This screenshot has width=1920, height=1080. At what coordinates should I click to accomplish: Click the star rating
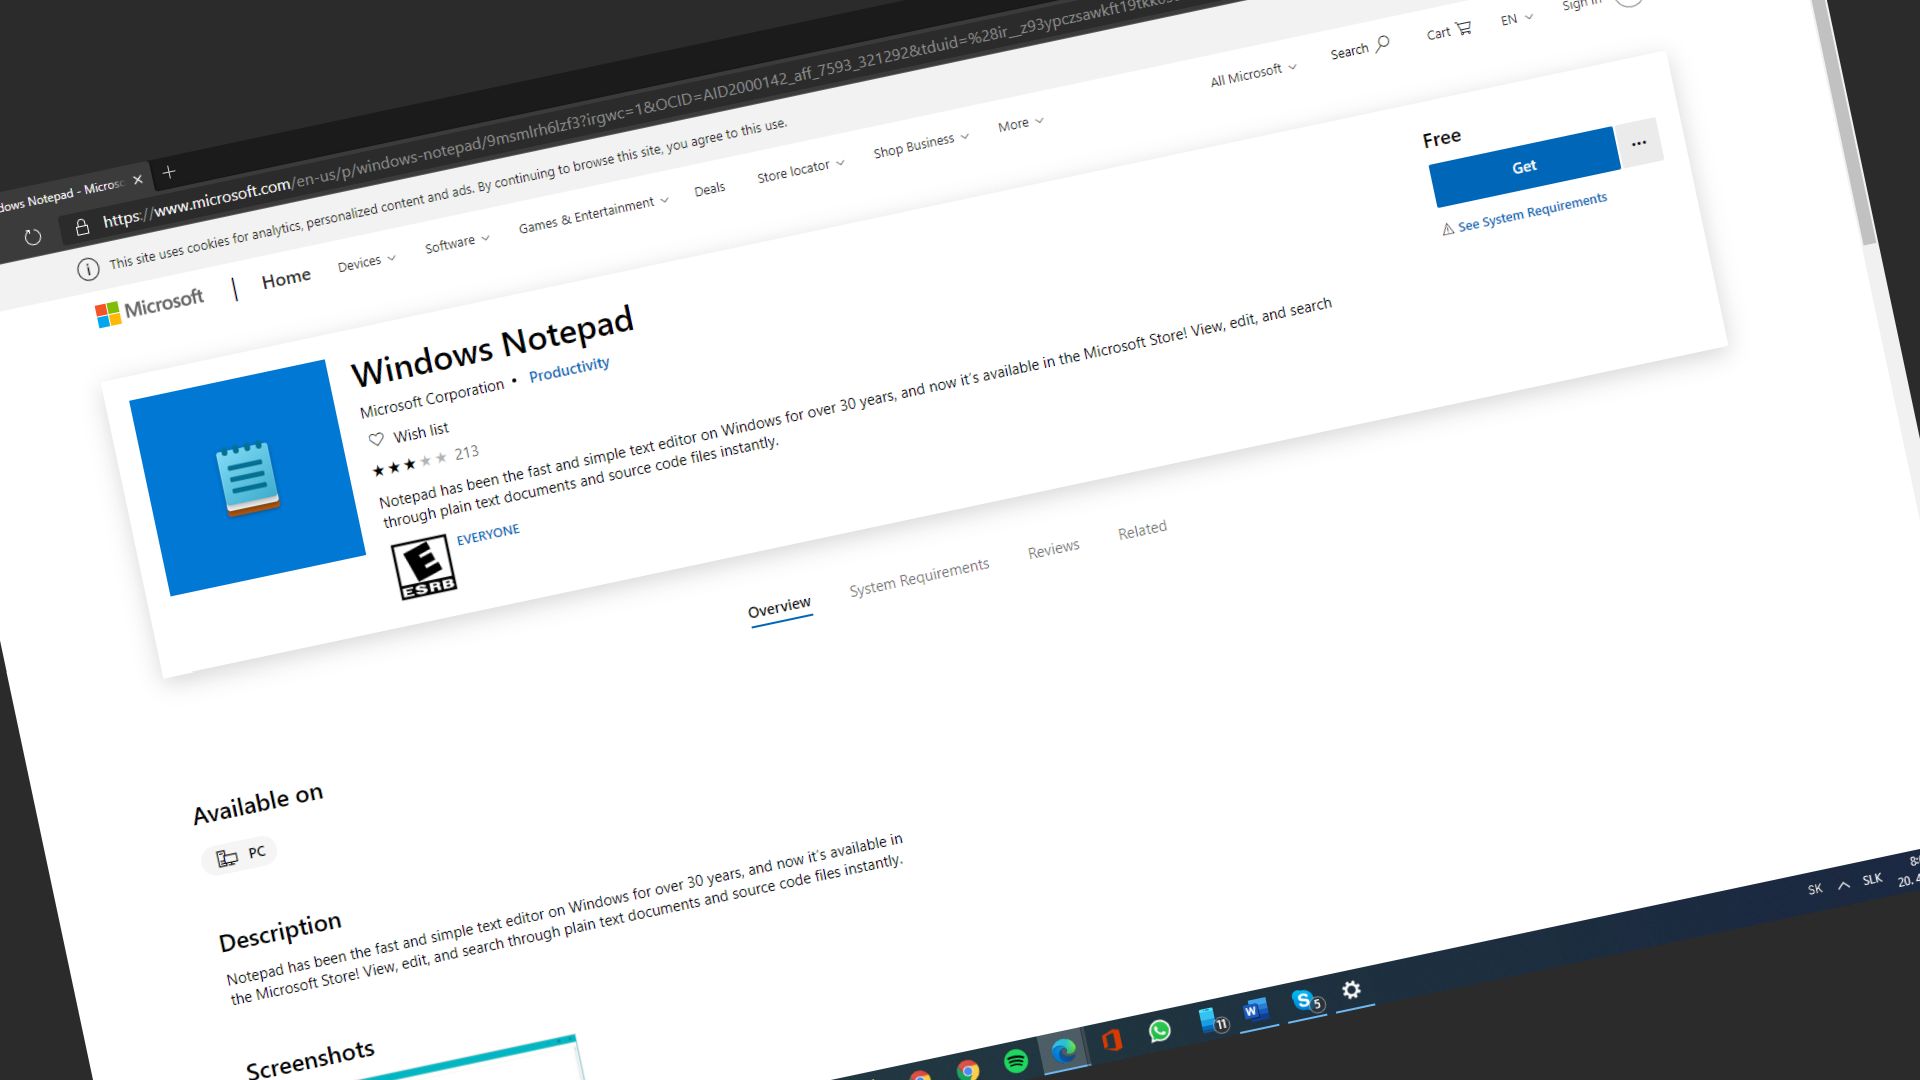coord(409,464)
